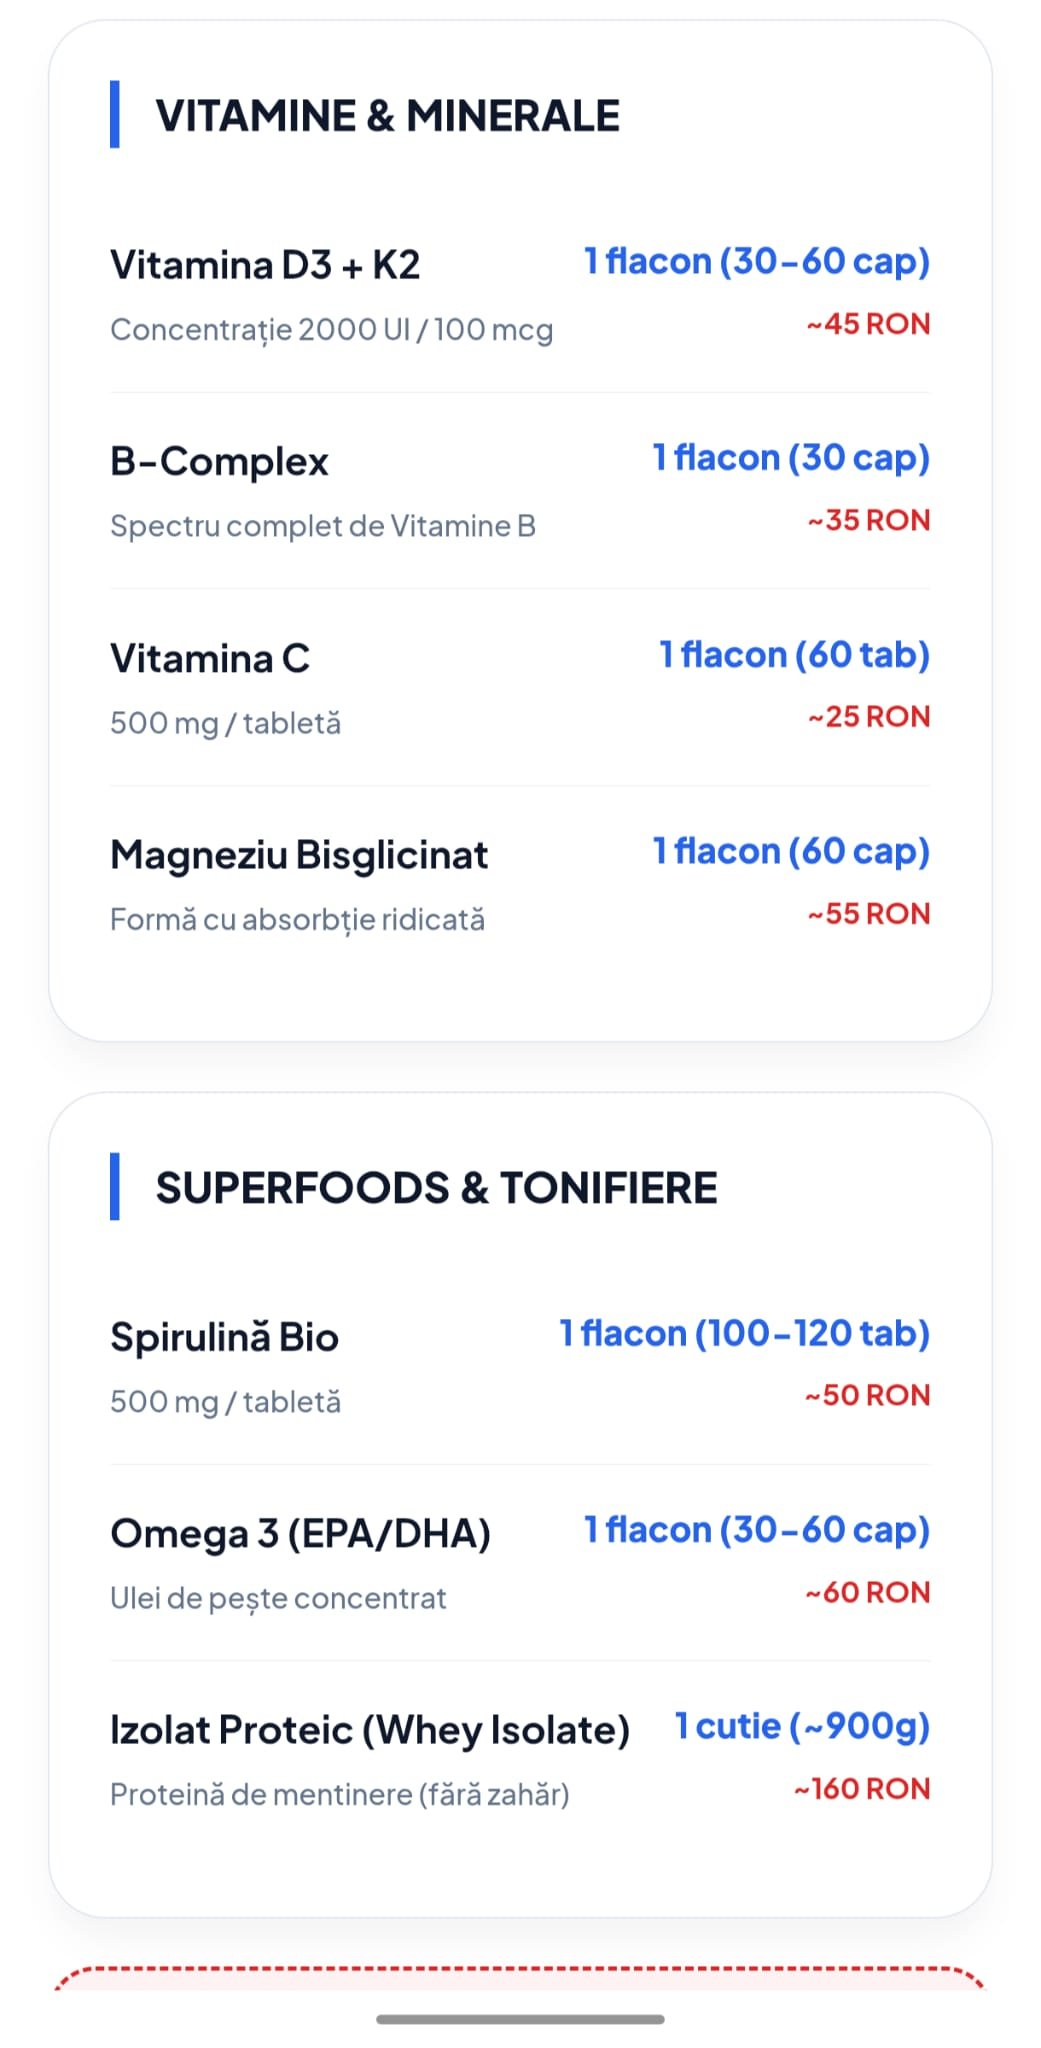The height and width of the screenshot is (2048, 1041).
Task: Select the Vitamina D3 + K2 item
Action: [x=265, y=265]
